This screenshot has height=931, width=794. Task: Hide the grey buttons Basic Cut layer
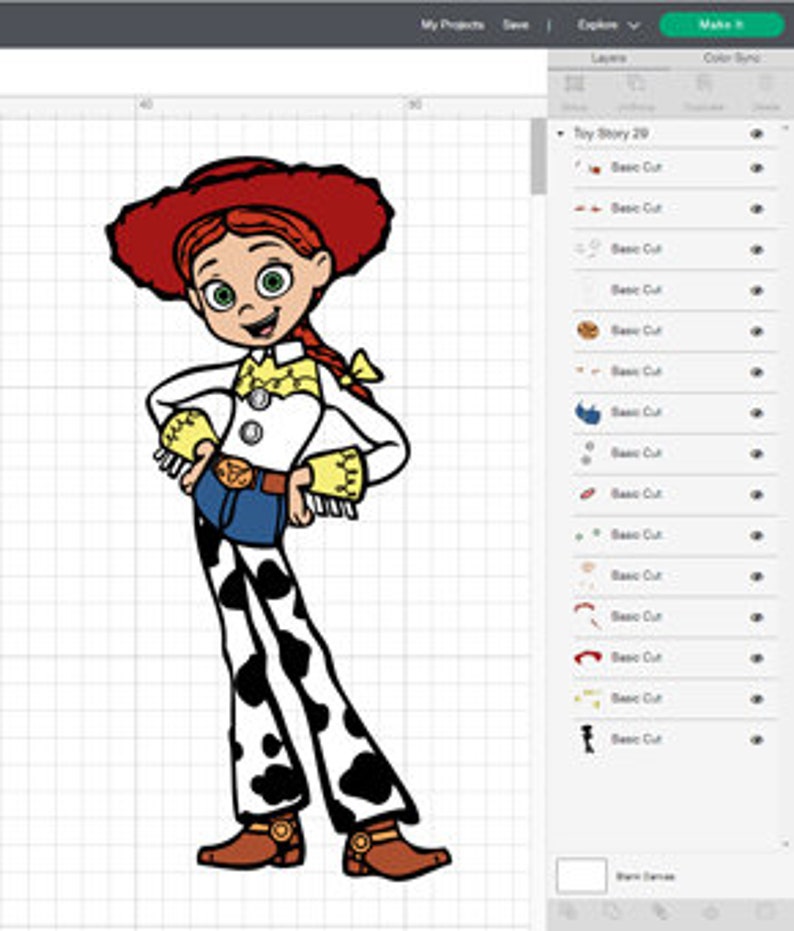click(x=756, y=454)
